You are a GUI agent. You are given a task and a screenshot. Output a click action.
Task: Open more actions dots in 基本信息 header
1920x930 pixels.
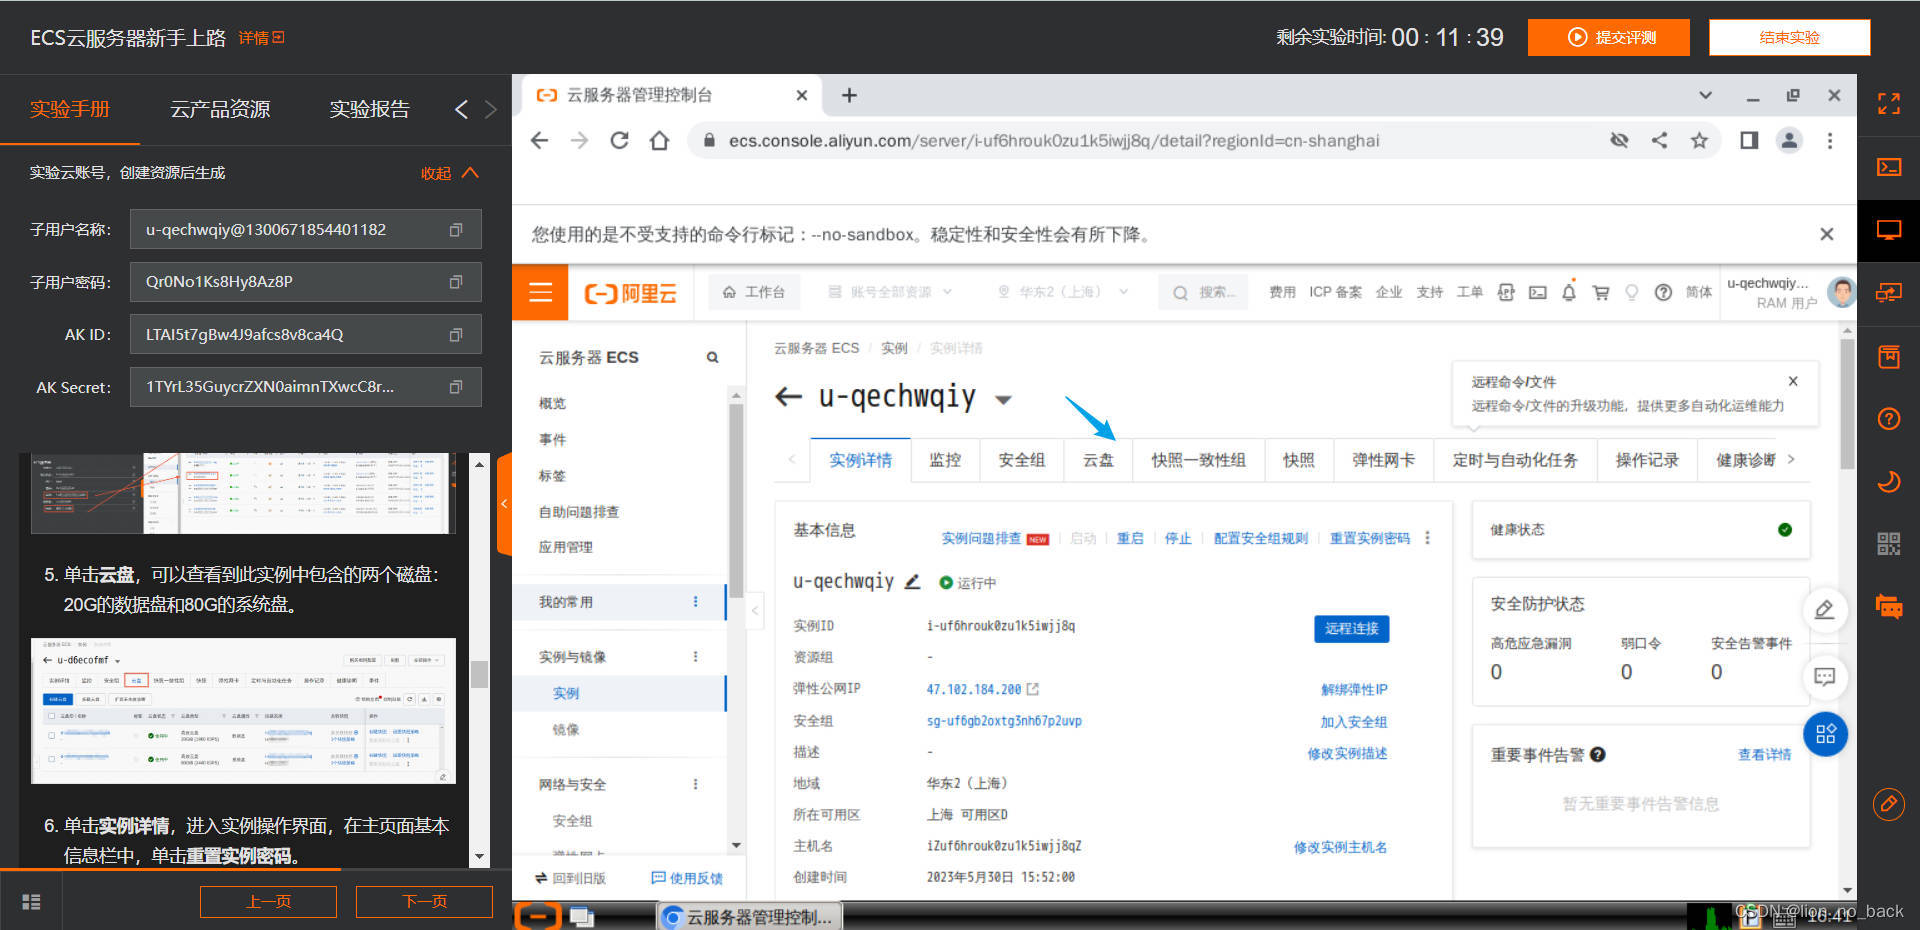pos(1427,538)
